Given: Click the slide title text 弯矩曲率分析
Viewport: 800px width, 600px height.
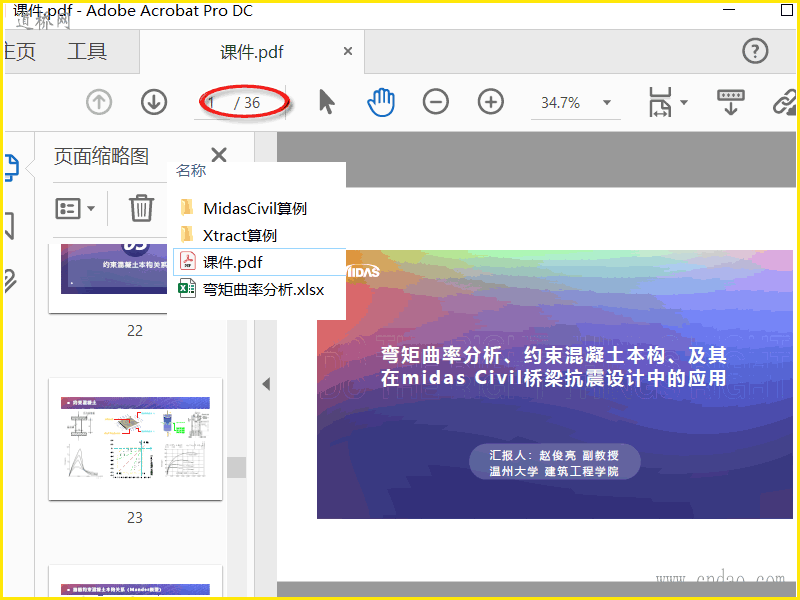Looking at the screenshot, I should [441, 355].
